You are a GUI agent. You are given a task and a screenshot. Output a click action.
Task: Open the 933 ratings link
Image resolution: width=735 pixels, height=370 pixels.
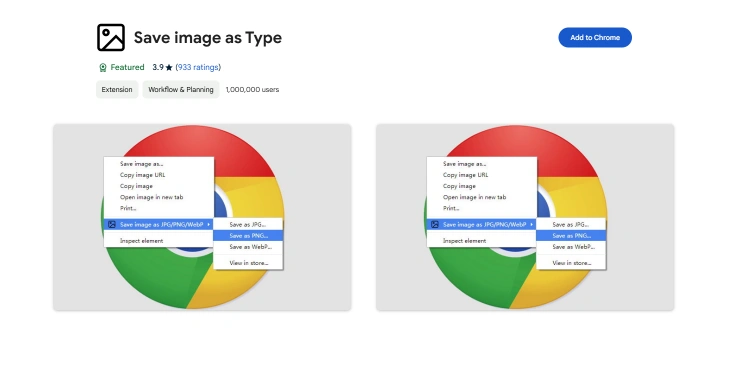(198, 67)
